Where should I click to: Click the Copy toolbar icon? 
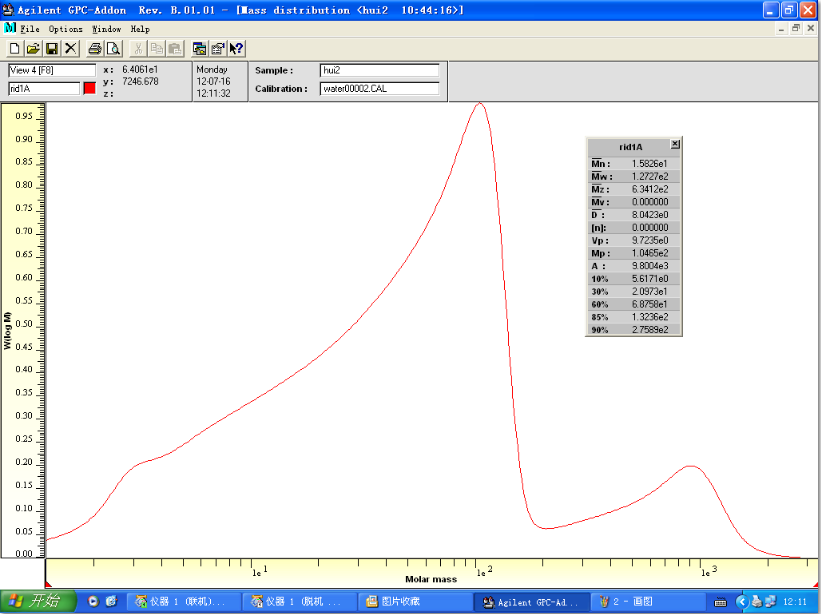click(157, 49)
